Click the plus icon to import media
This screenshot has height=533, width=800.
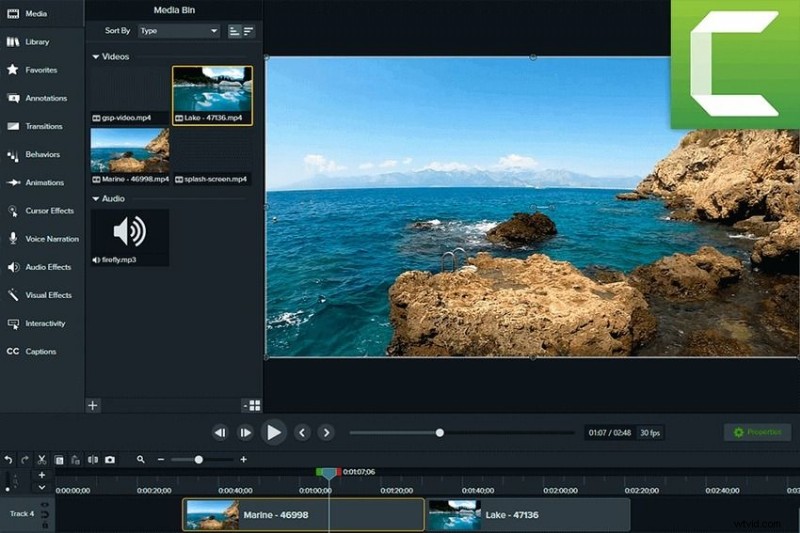93,405
